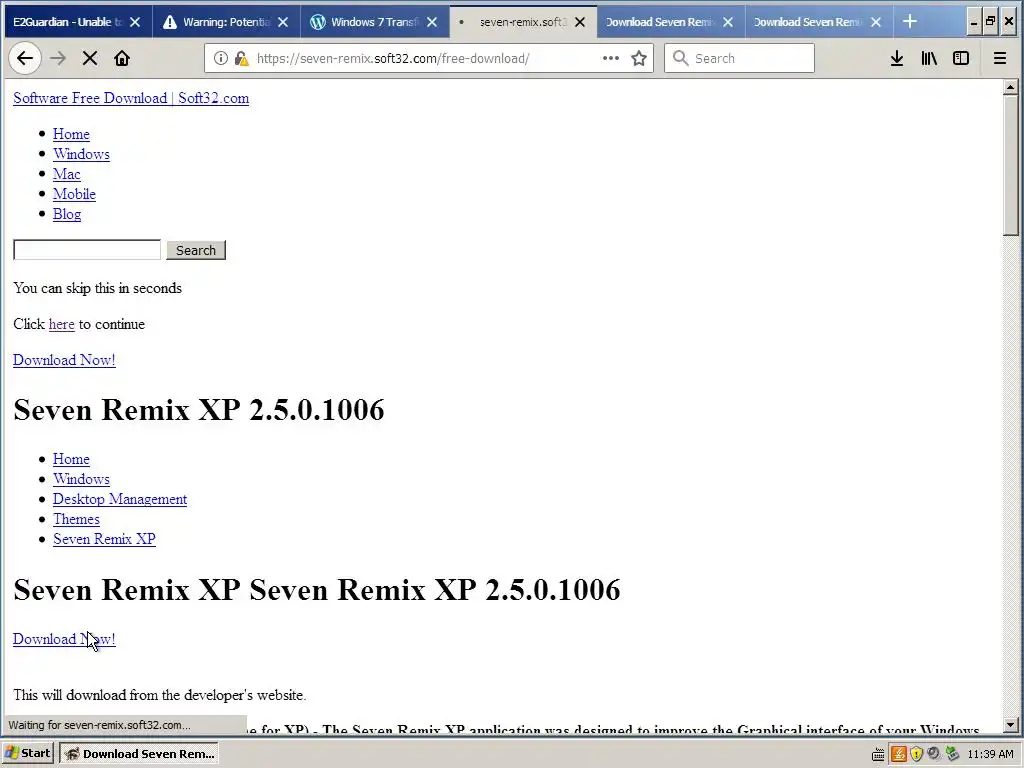Open the Blog link

click(x=67, y=214)
